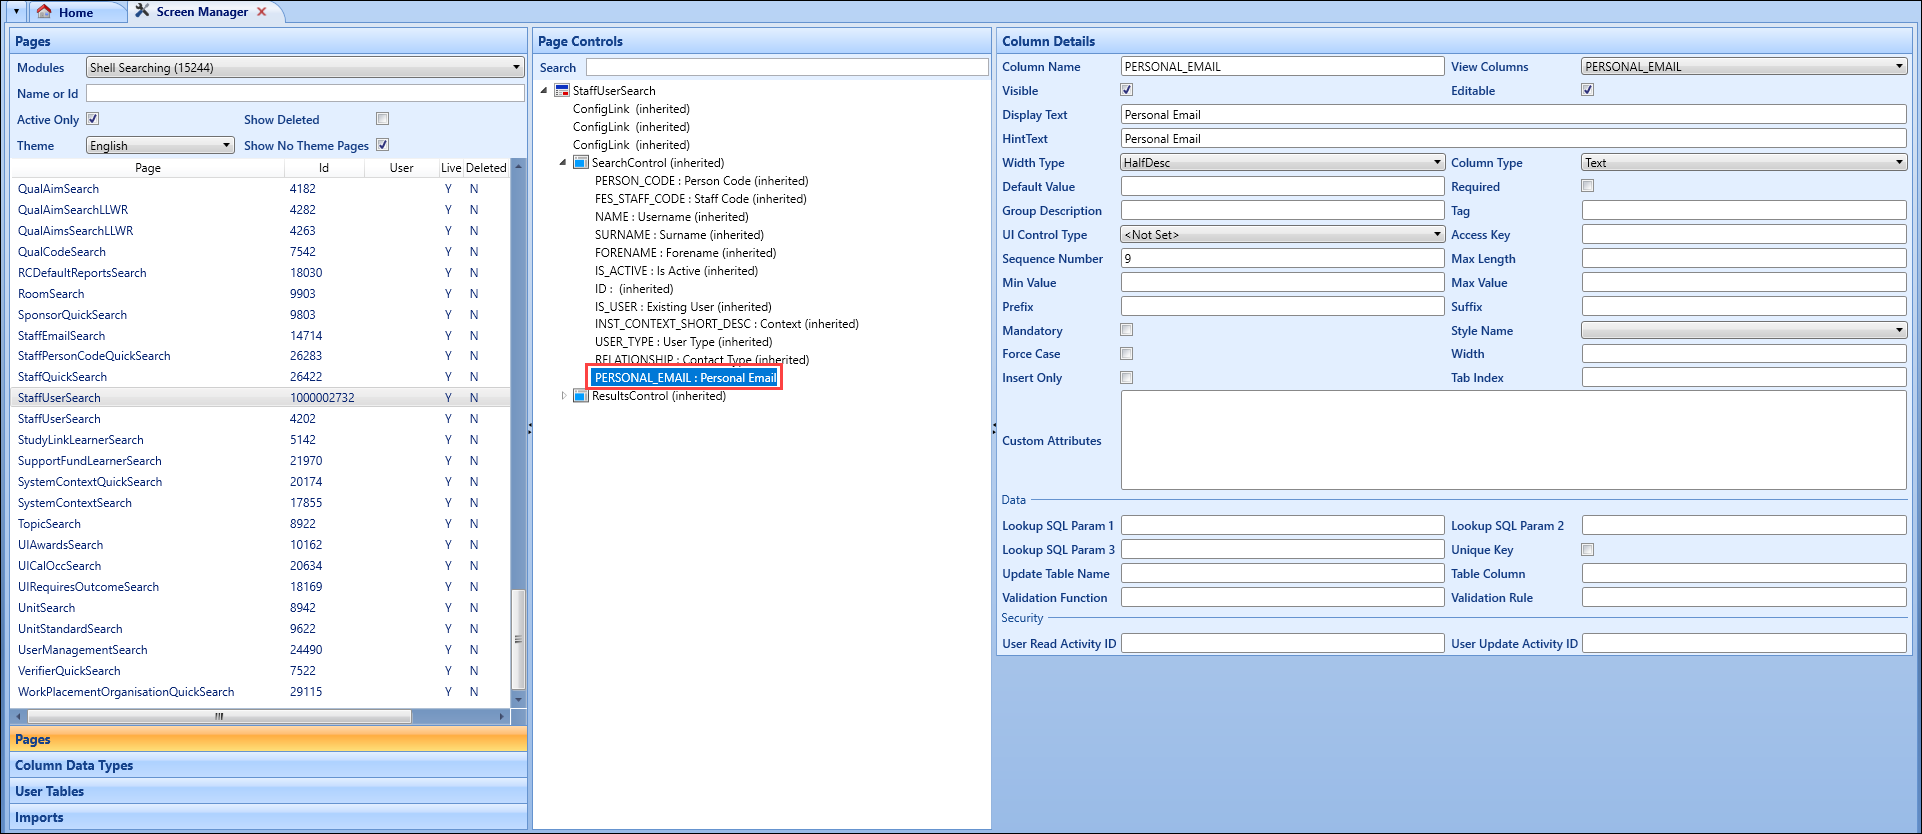1922x834 pixels.
Task: Click the User Read Activity ID field
Action: pos(1282,644)
